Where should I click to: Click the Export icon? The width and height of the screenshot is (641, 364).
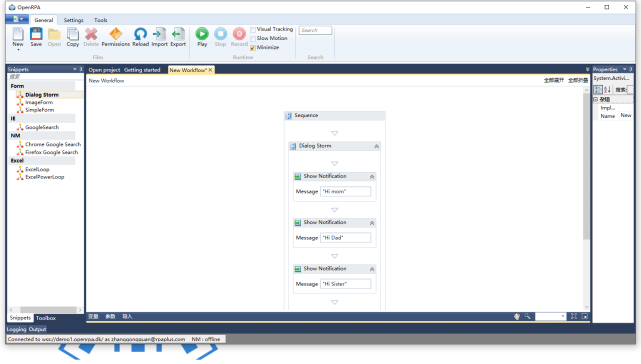coord(178,34)
